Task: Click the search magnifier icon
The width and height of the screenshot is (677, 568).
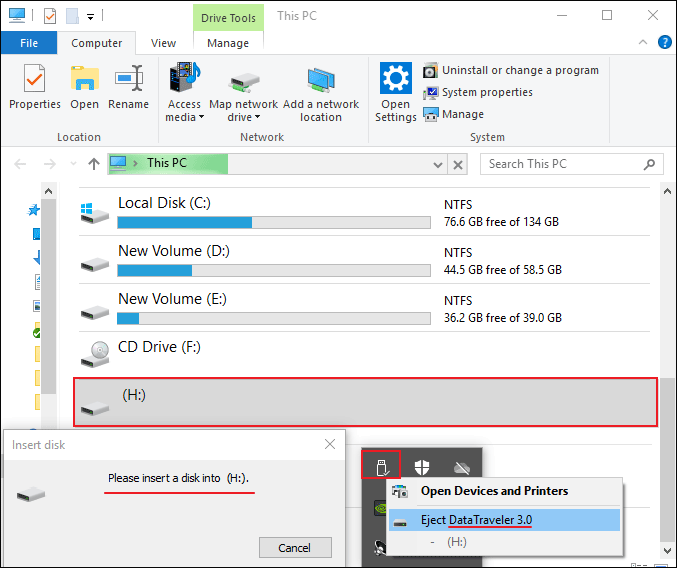Action: pyautogui.click(x=649, y=164)
